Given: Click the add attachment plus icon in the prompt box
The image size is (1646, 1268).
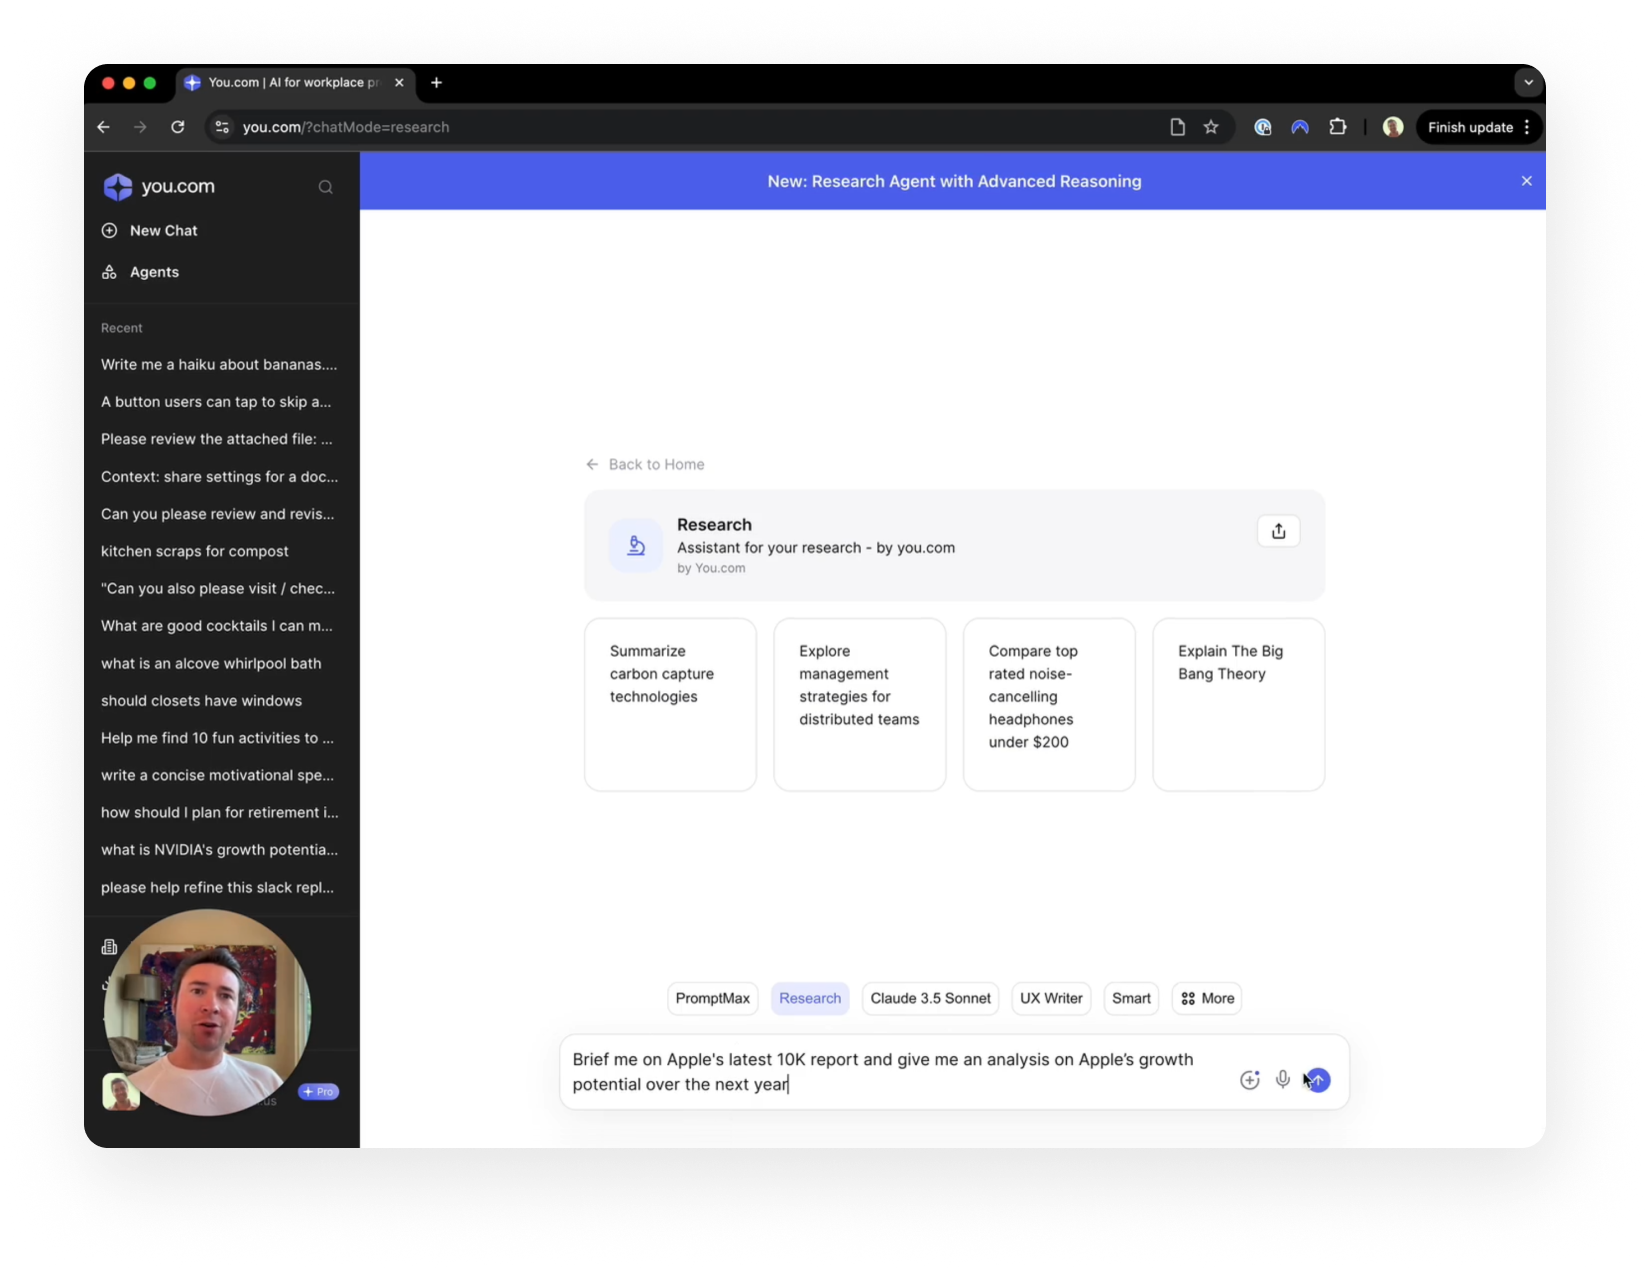Looking at the screenshot, I should 1249,1080.
